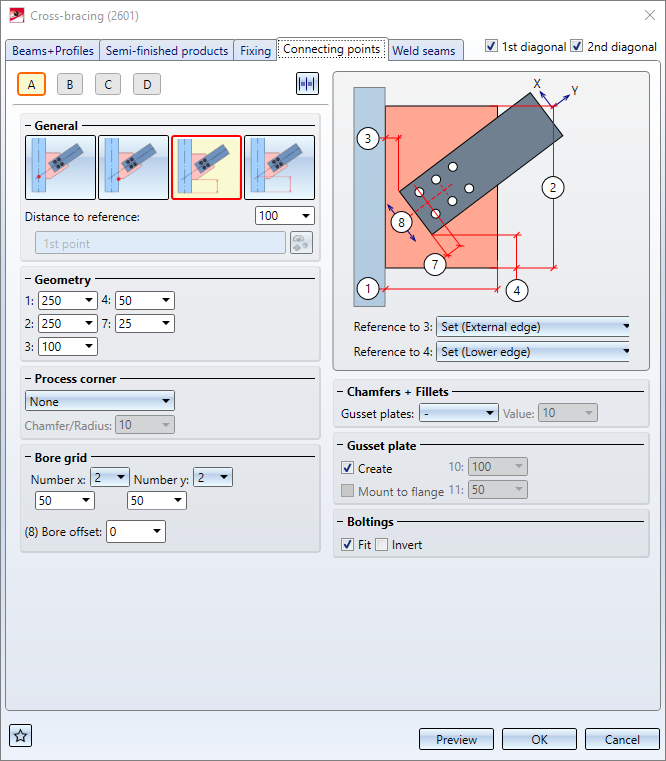Click dimension marker 2 in the diagram
The image size is (666, 761).
[x=552, y=187]
